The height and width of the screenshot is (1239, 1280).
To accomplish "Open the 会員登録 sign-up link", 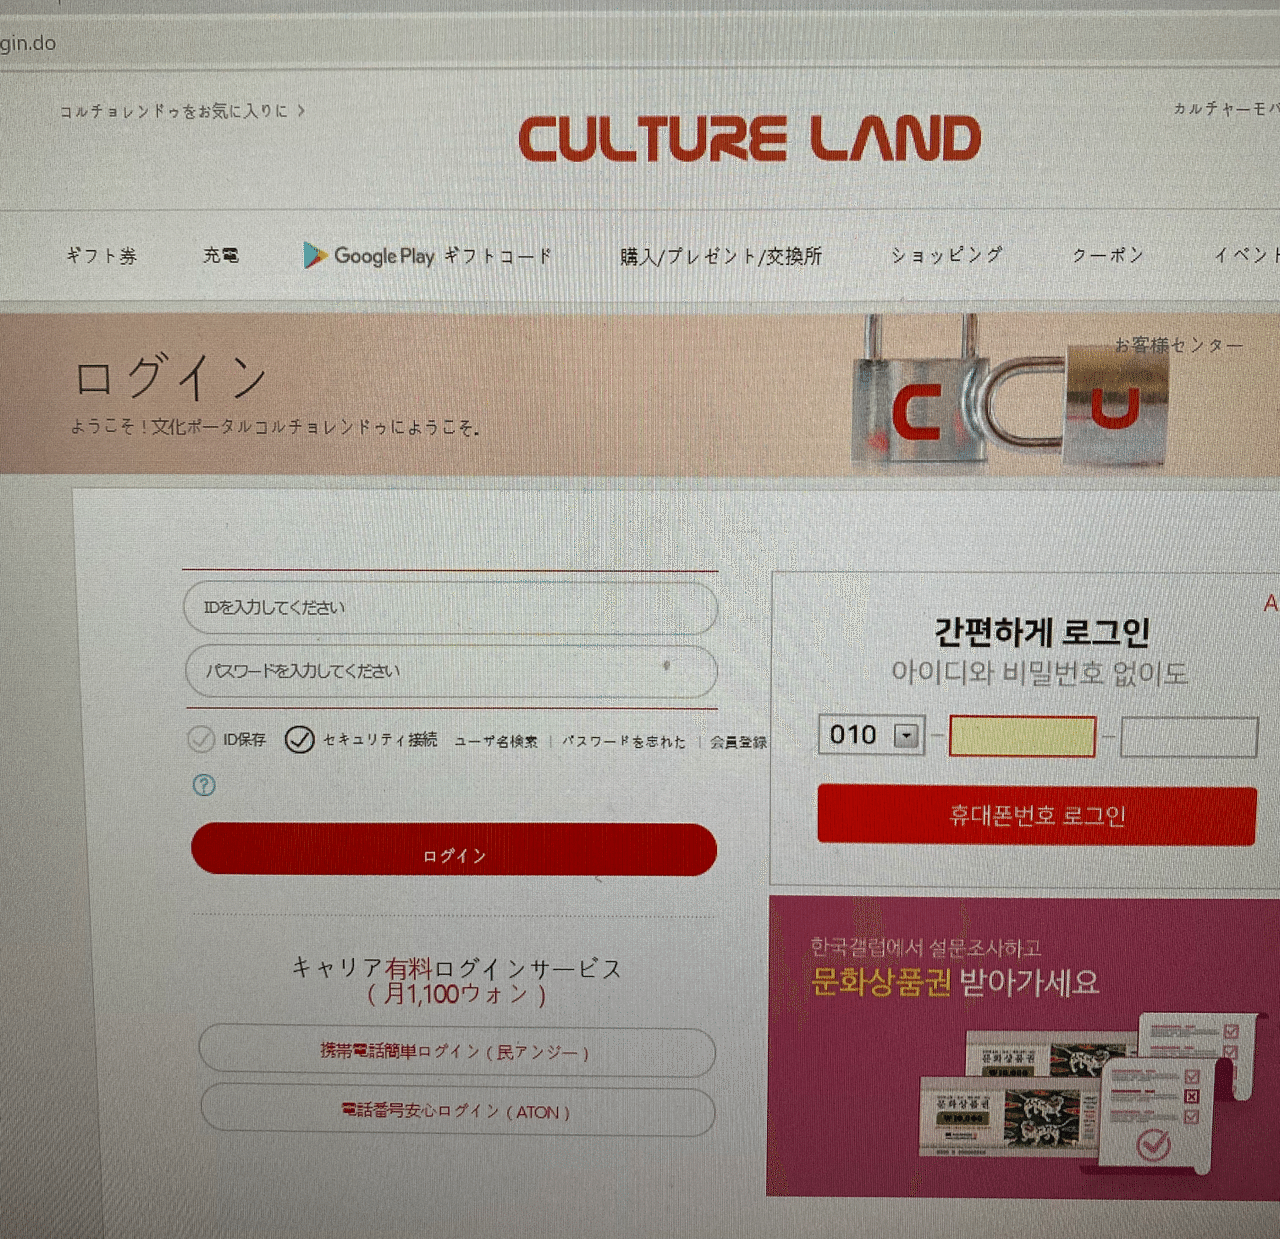I will click(738, 742).
